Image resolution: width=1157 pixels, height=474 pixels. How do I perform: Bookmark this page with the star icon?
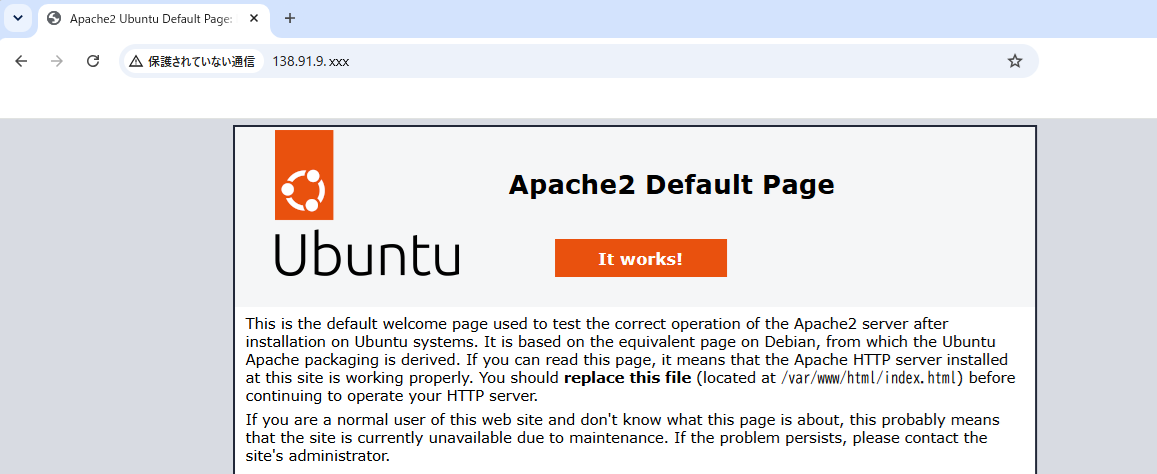point(1015,61)
